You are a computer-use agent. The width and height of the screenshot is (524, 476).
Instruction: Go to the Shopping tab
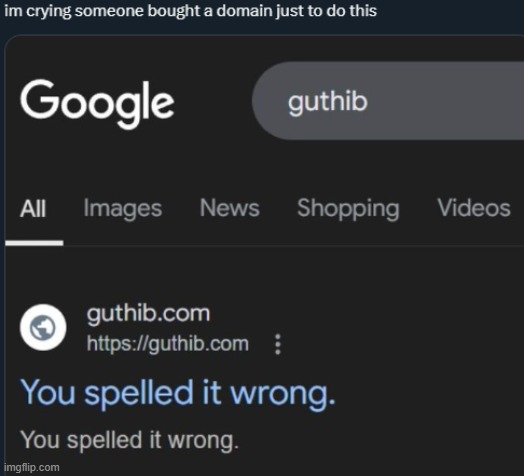click(348, 209)
